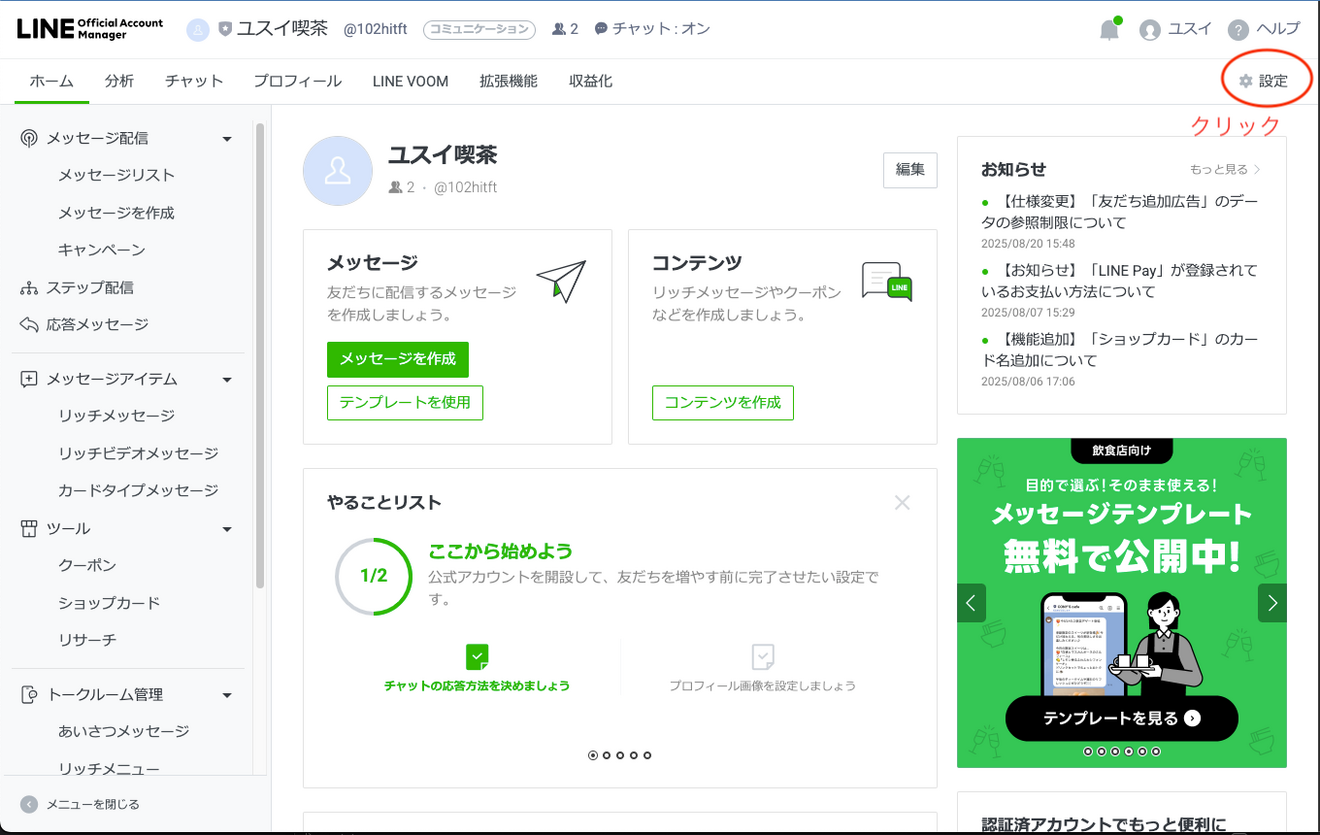
Task: Open あいさつメッセージ in sidebar
Action: point(124,732)
